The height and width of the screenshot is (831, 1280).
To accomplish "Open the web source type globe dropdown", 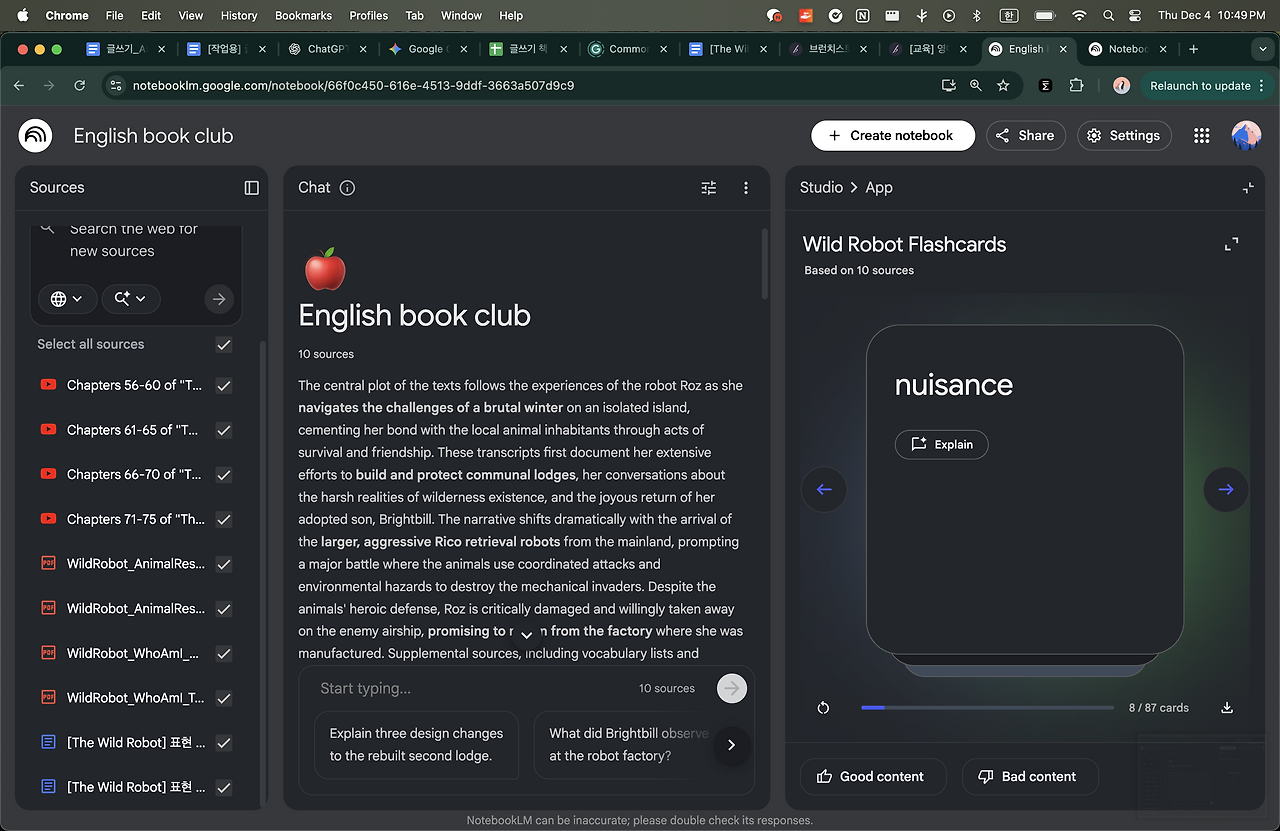I will 67,299.
